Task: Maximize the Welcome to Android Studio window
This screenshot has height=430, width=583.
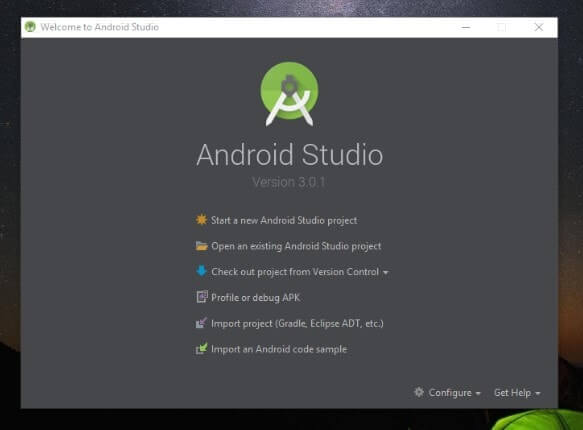Action: click(502, 27)
